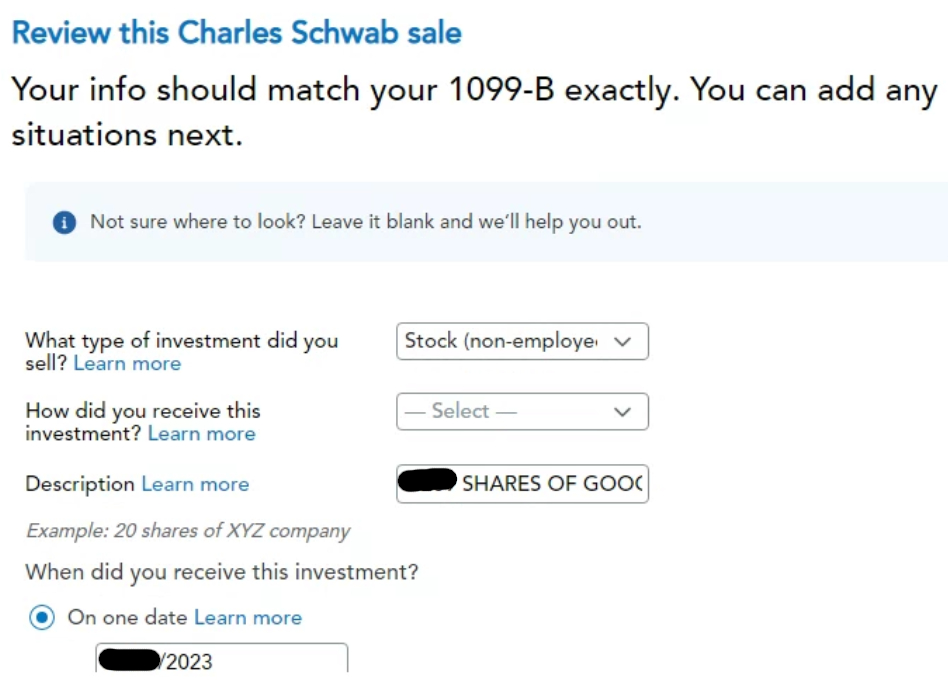This screenshot has width=948, height=677.
Task: Click 'How did you receive this' label
Action: 143,411
